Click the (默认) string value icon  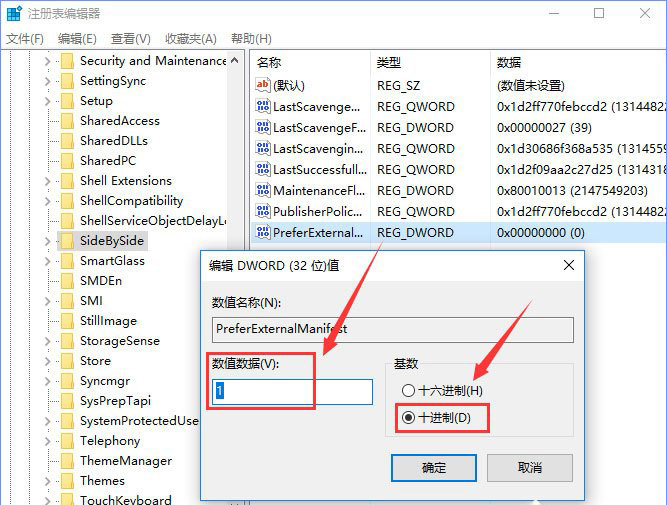[263, 86]
